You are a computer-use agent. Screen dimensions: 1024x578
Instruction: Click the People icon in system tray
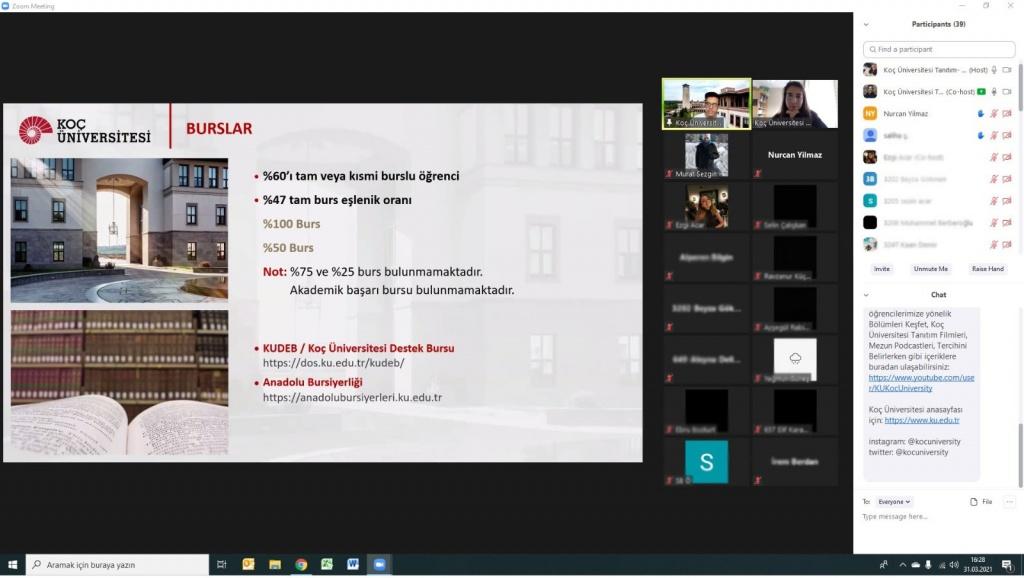(884, 565)
